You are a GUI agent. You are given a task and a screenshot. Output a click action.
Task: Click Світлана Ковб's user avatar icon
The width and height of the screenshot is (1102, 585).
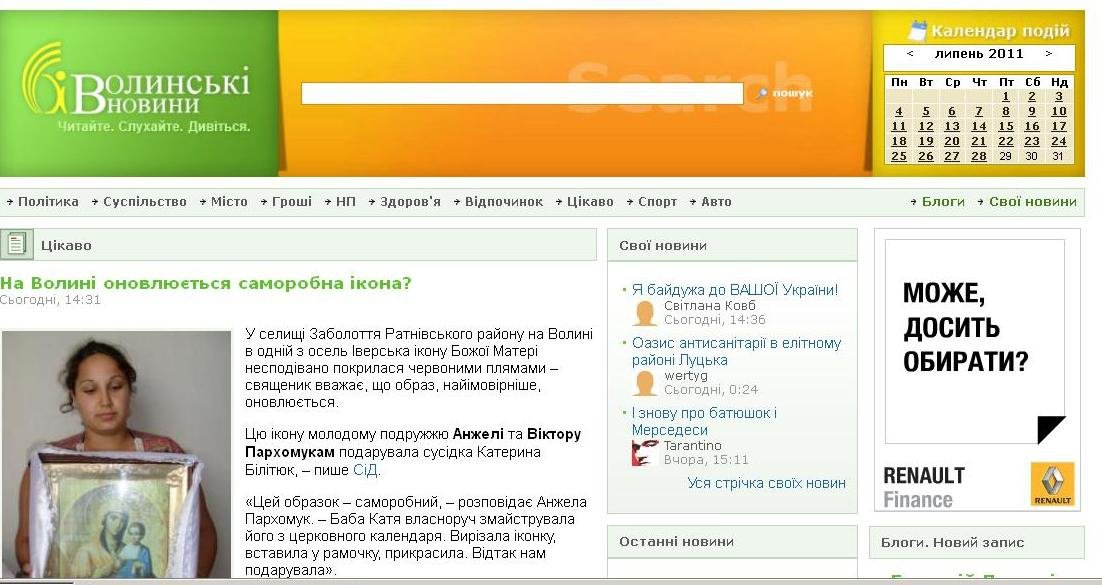(645, 313)
